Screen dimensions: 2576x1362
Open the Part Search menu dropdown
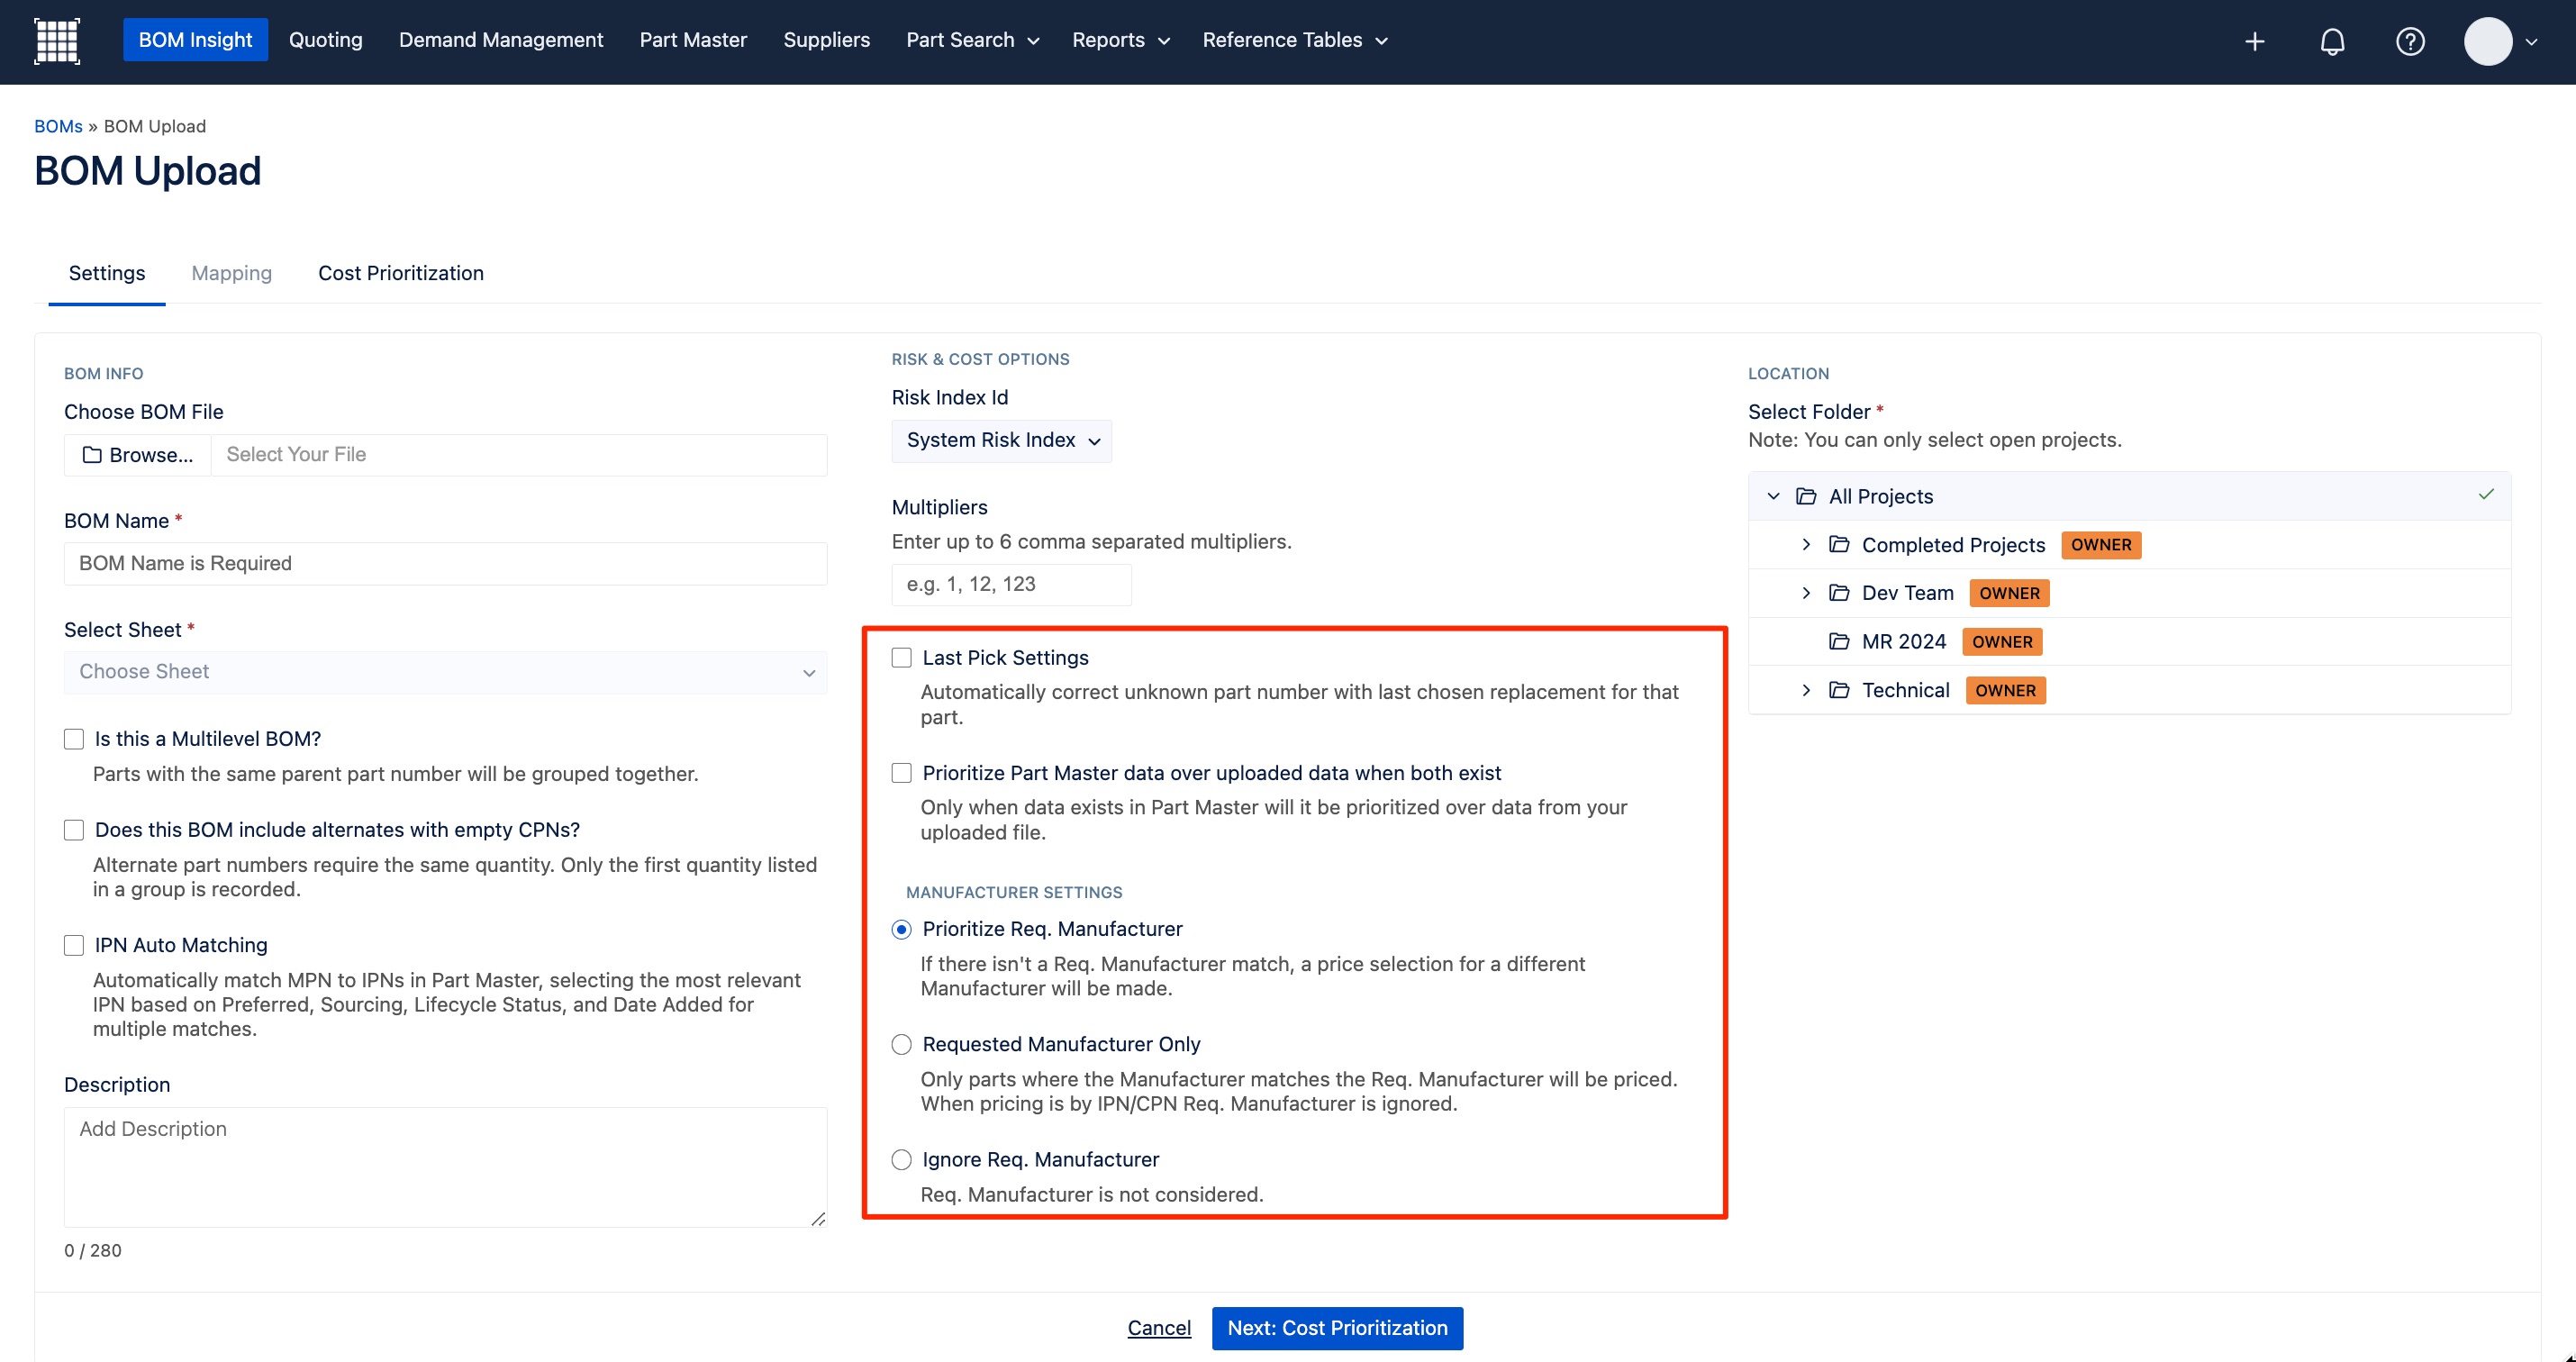point(972,40)
